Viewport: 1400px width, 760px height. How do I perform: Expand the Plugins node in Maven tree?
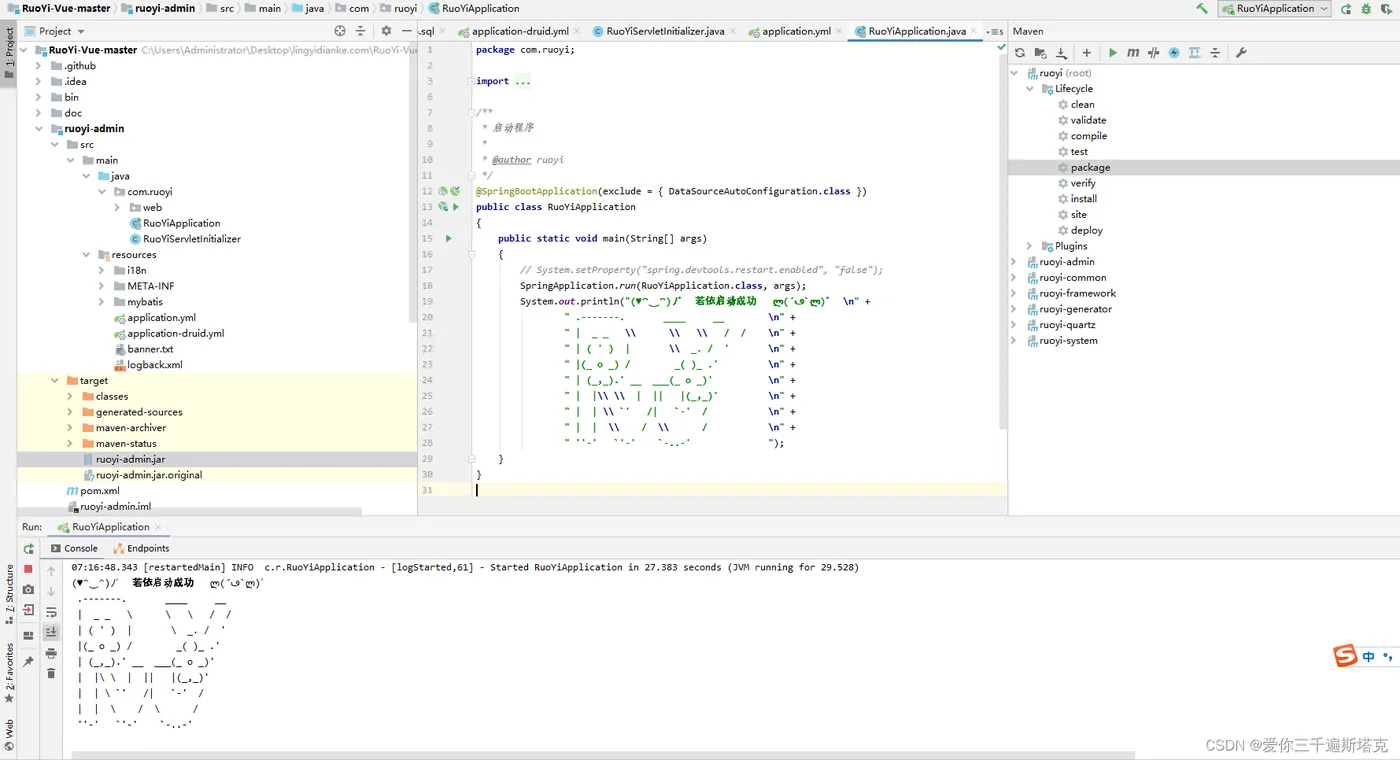(x=1030, y=246)
